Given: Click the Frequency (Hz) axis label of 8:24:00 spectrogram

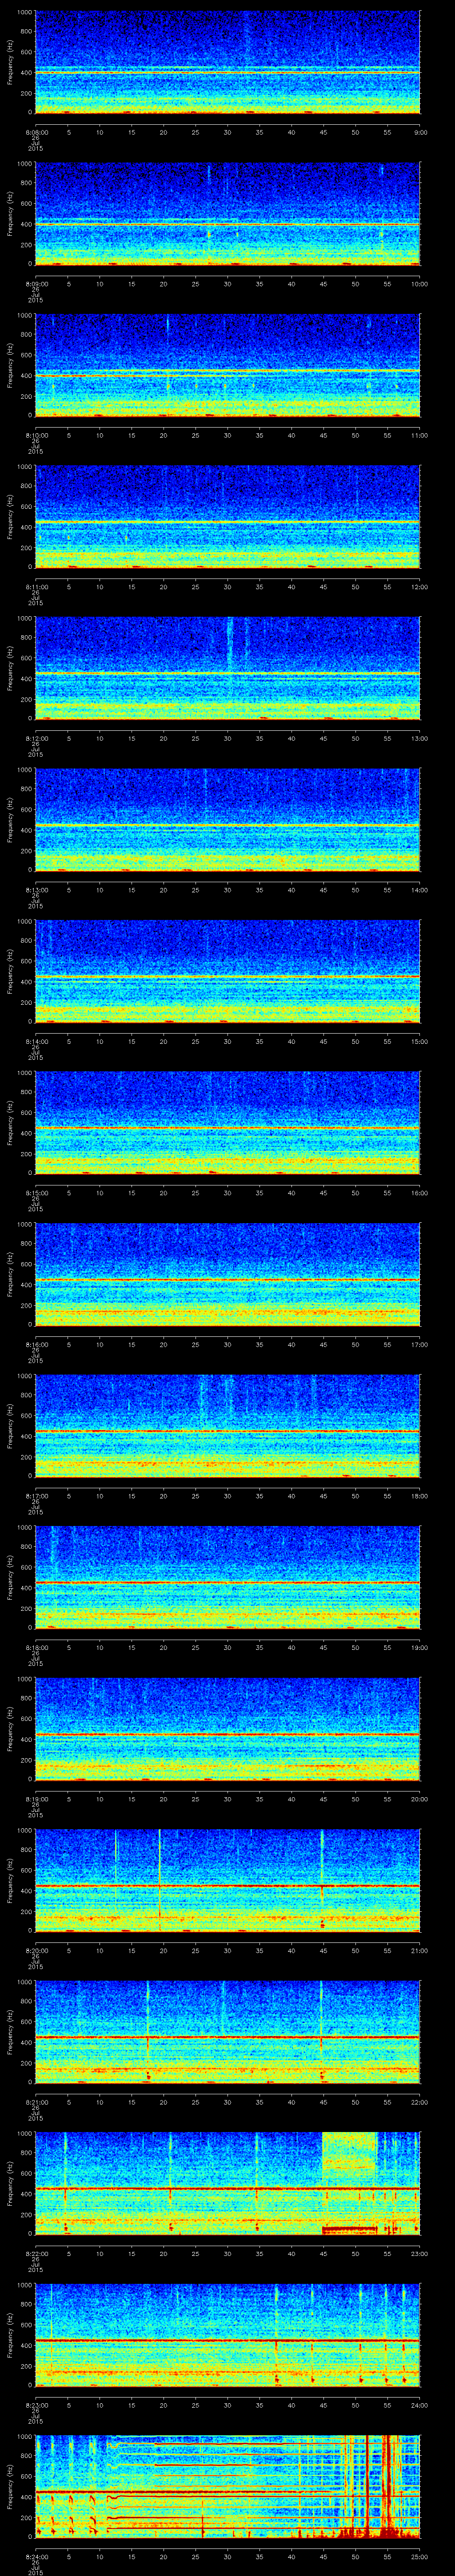Looking at the screenshot, I should point(10,2487).
